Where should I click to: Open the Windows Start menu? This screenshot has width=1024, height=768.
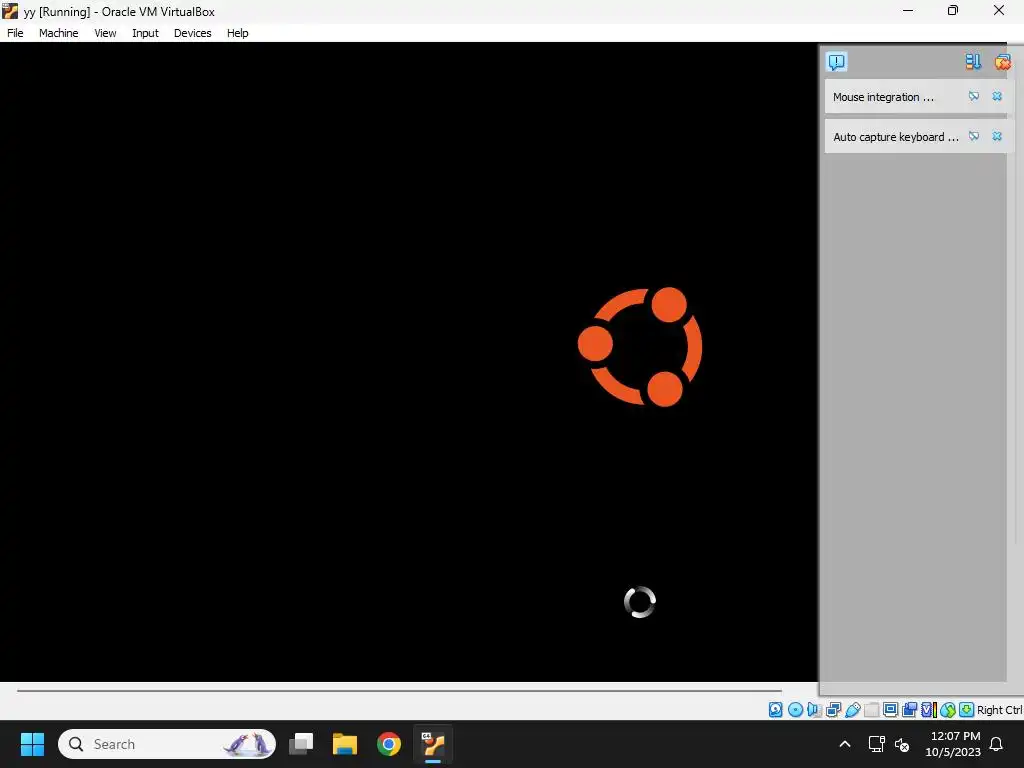(x=32, y=744)
